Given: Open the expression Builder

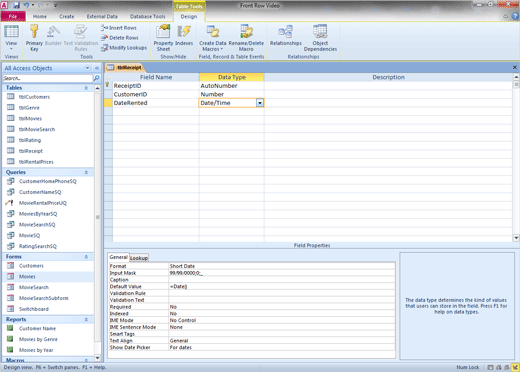Looking at the screenshot, I should coord(53,35).
